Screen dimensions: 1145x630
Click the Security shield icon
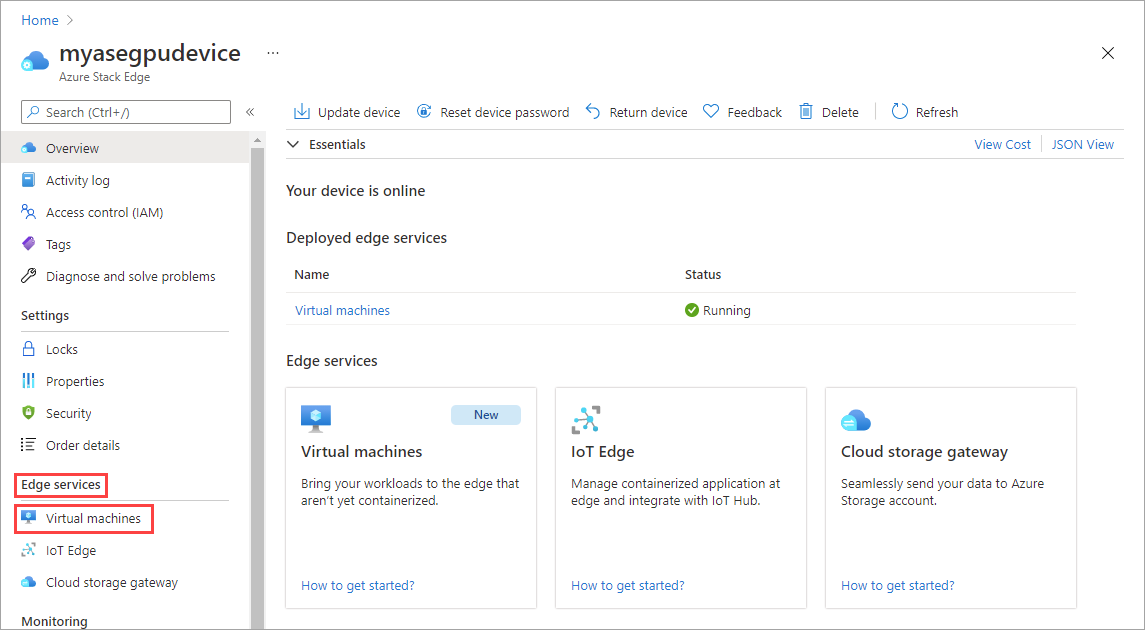28,413
